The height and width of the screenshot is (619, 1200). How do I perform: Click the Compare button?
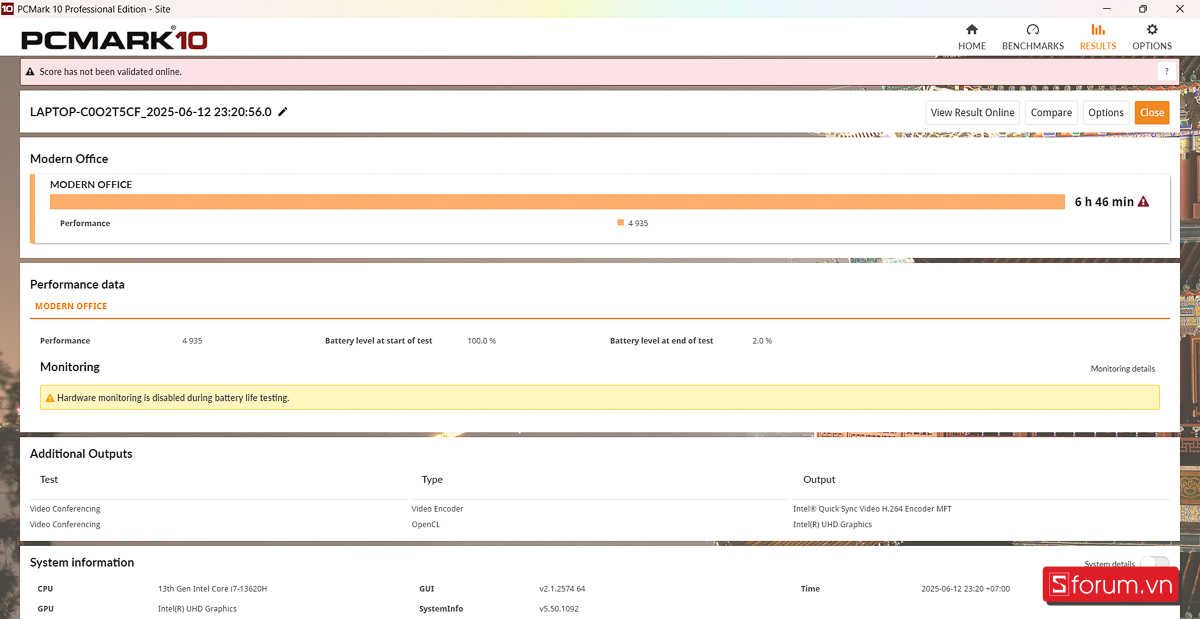pyautogui.click(x=1051, y=112)
